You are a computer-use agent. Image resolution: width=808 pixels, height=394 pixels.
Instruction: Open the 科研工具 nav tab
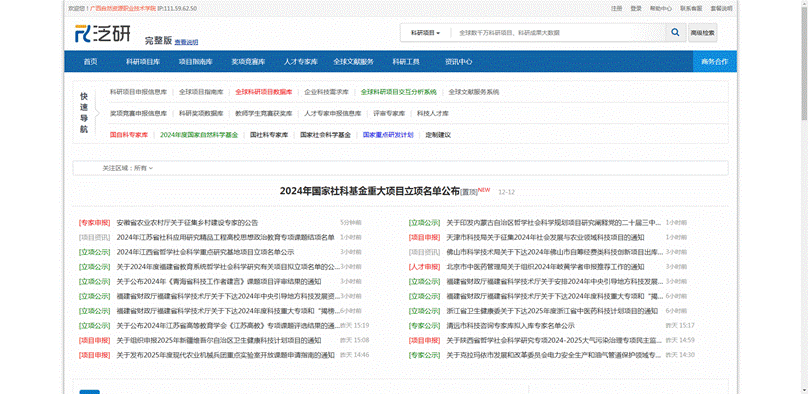click(x=406, y=62)
